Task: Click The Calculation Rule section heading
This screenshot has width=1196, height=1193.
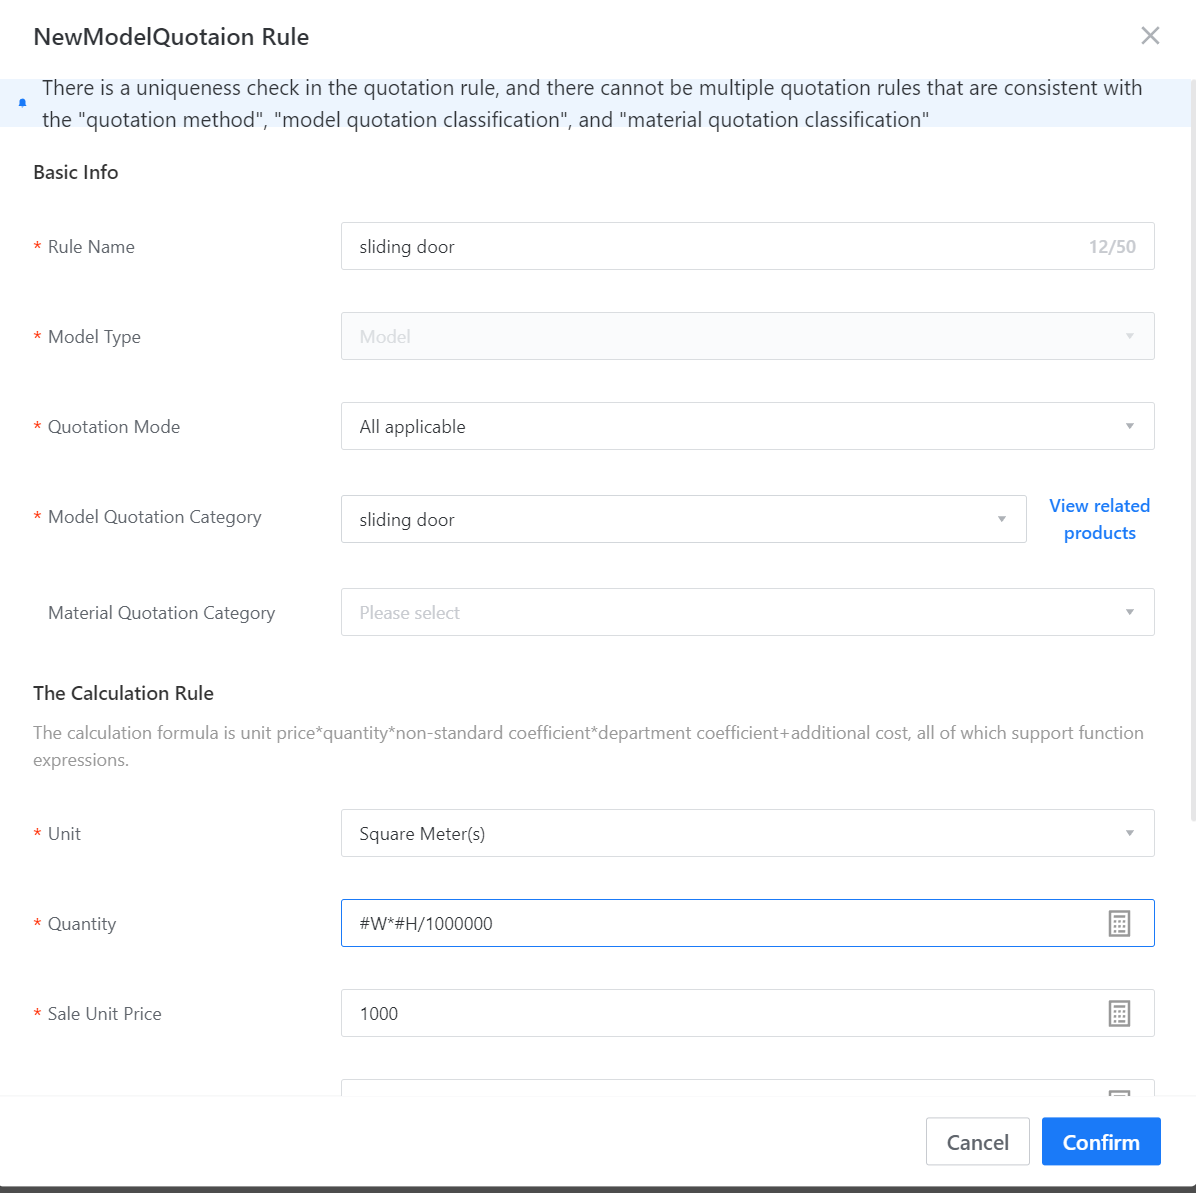Action: 123,693
